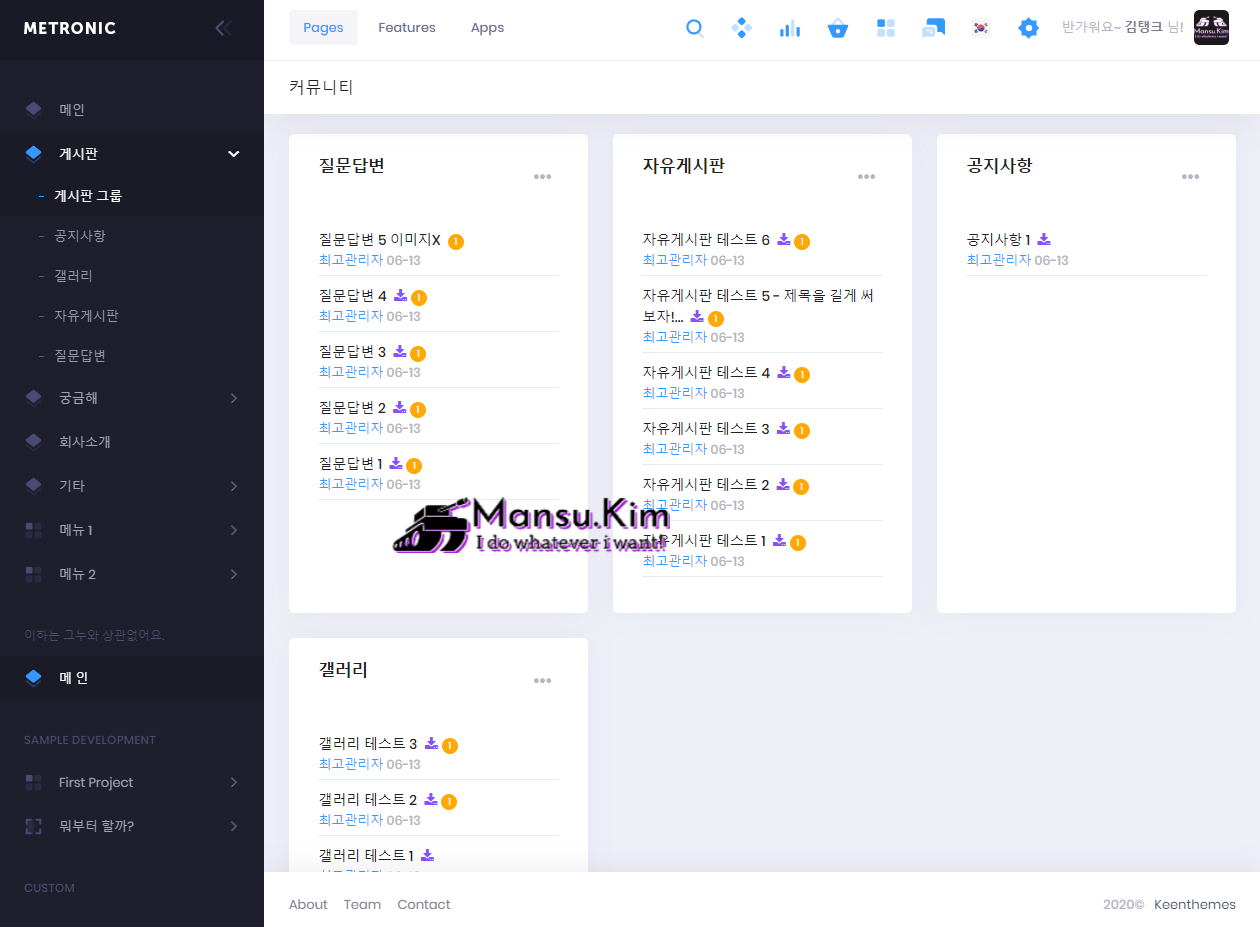Click download icon next to 자유게시판 테스트 6
The width and height of the screenshot is (1260, 927).
coord(784,239)
